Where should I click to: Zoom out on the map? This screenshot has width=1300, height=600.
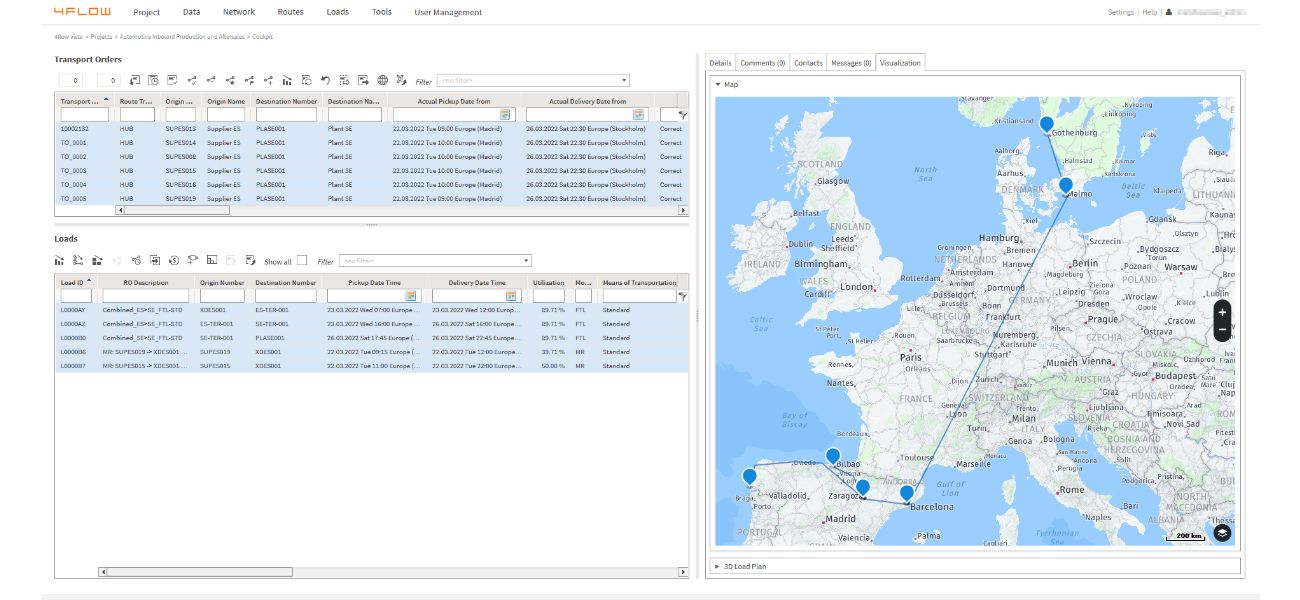click(1222, 330)
